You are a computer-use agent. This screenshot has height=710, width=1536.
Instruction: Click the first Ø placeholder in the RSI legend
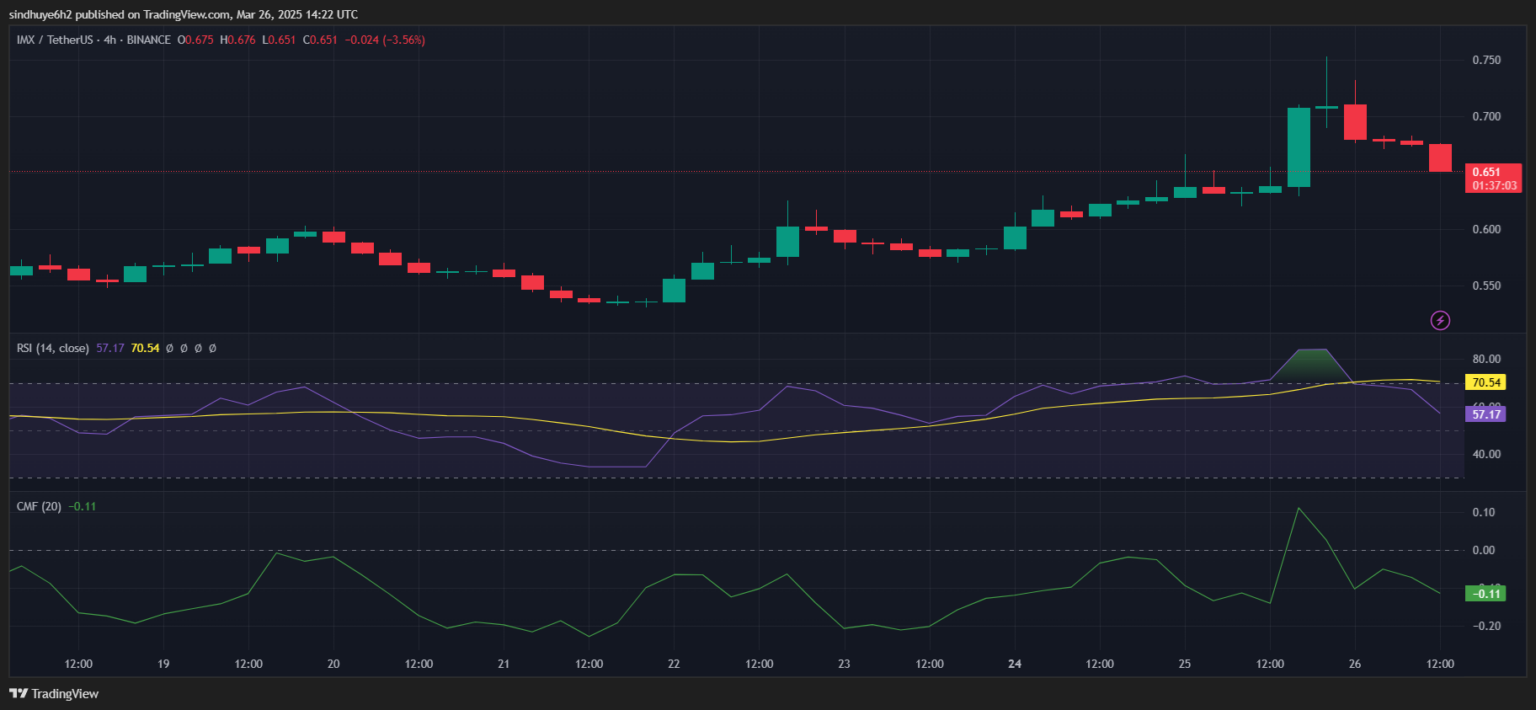point(172,348)
